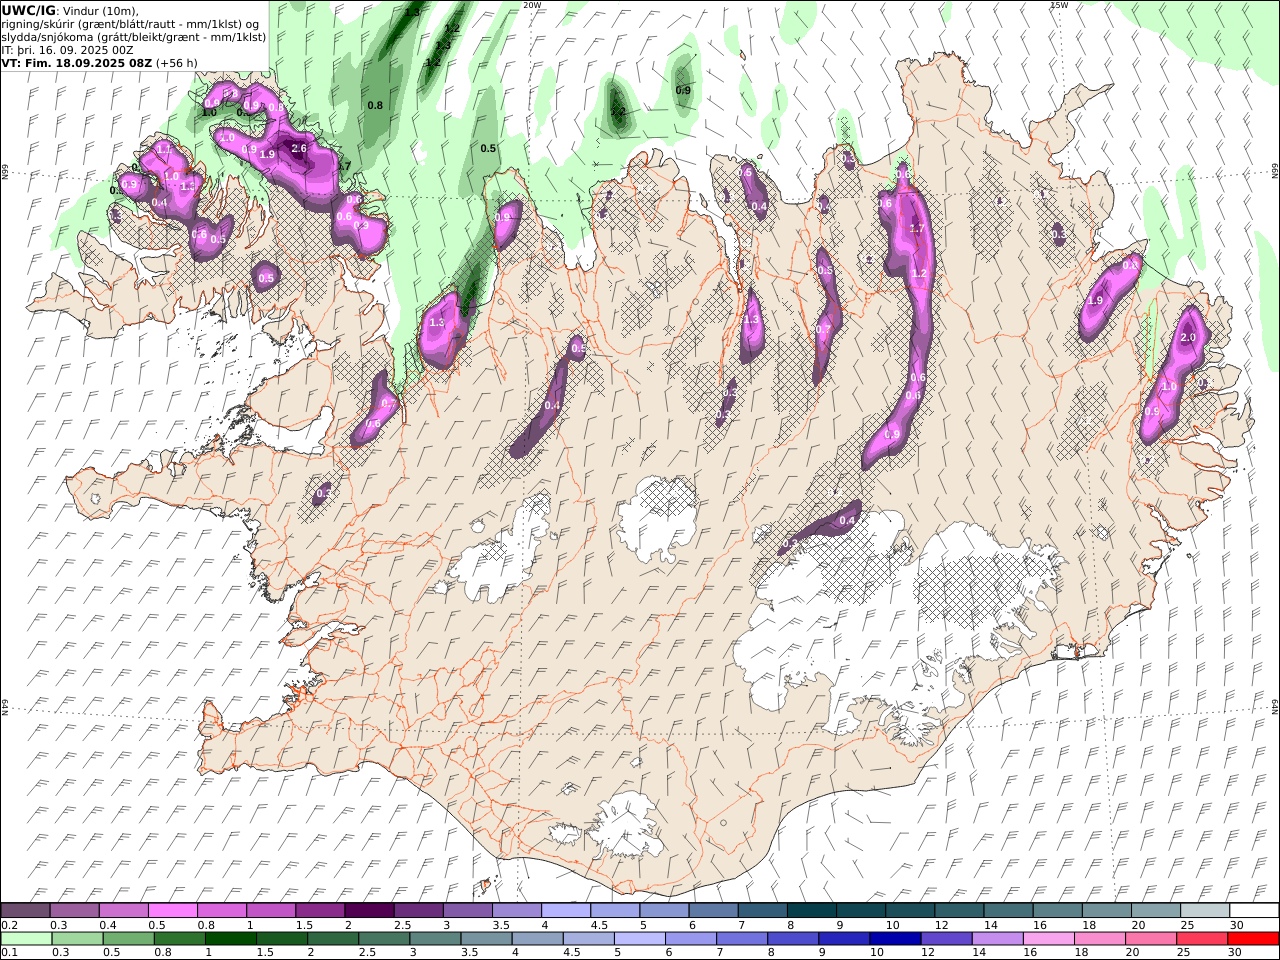Click the '0.2' label in the snow legend
This screenshot has width=1280, height=960.
coord(8,925)
